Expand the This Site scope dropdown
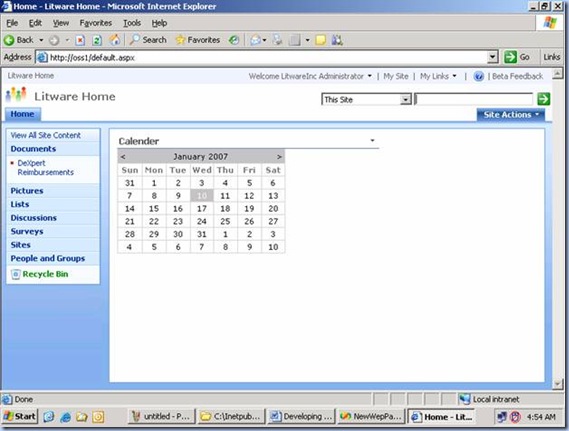 click(x=405, y=99)
